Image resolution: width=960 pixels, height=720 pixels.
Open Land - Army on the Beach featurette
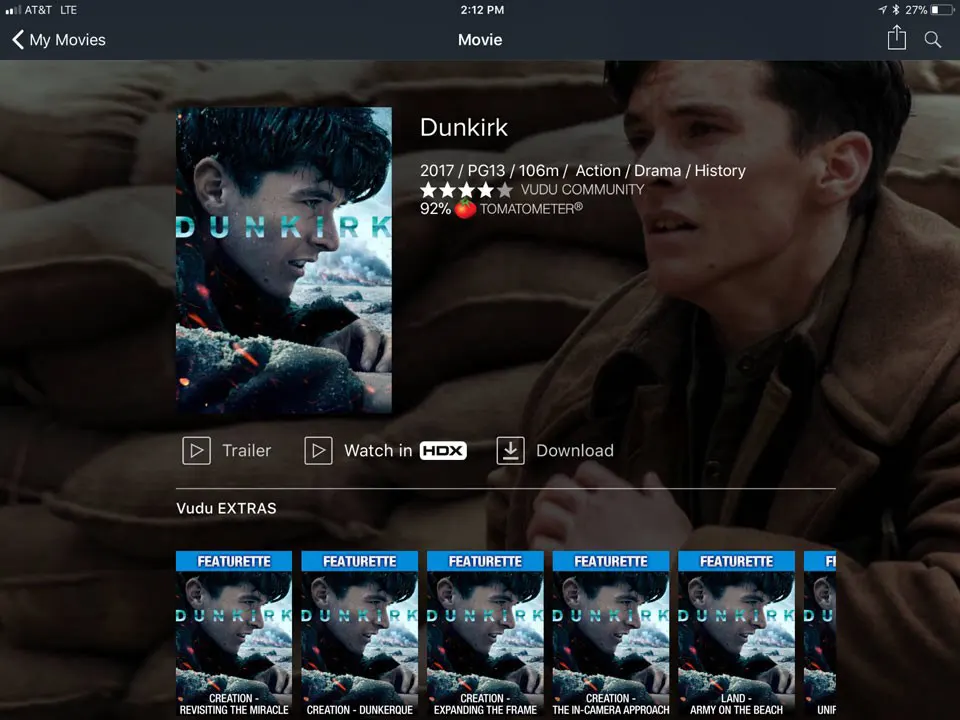click(x=736, y=634)
